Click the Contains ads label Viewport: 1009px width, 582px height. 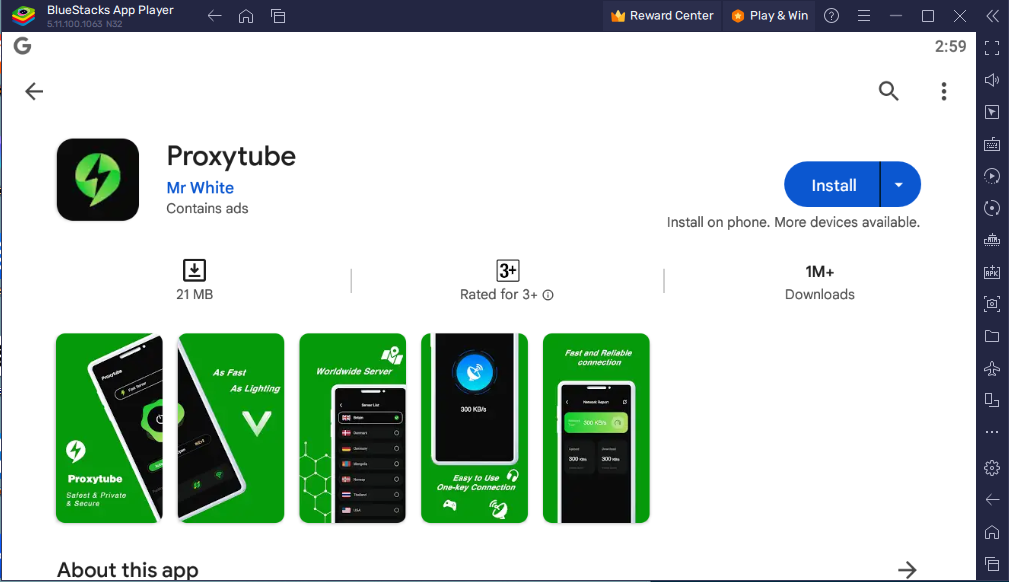207,209
